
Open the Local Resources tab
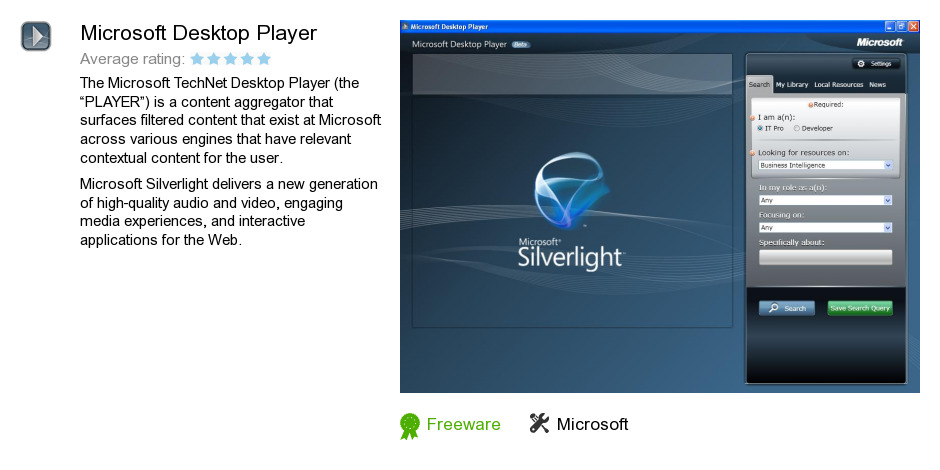point(839,85)
